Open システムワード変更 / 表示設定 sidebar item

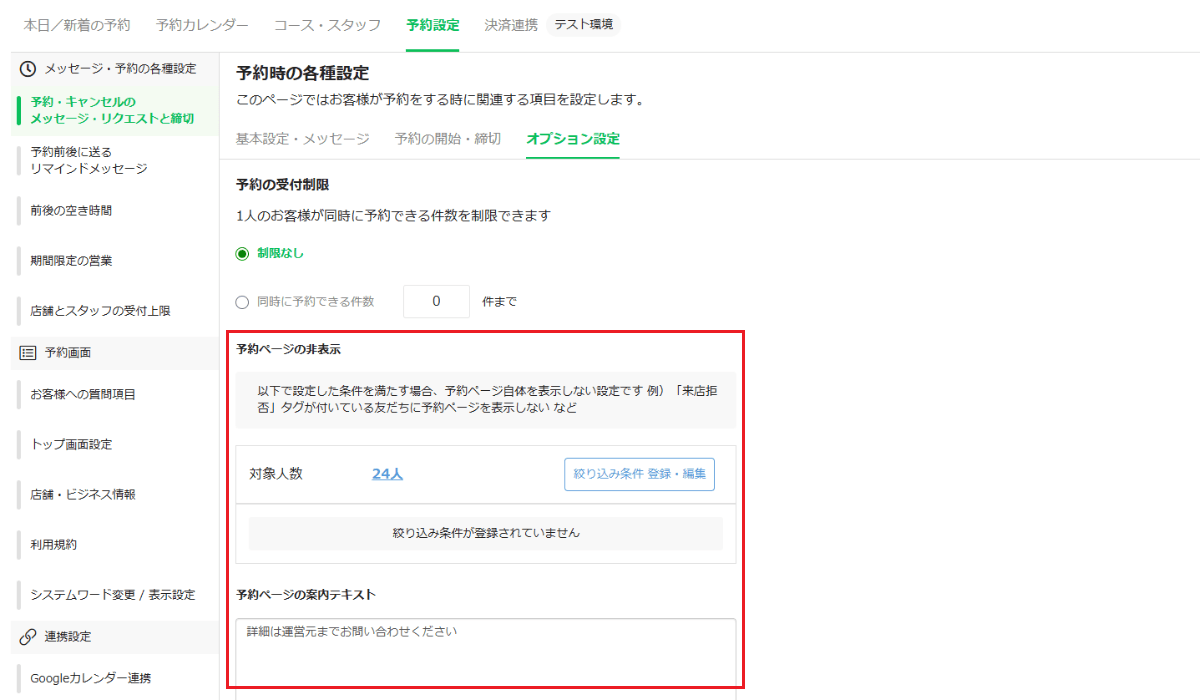(112, 595)
